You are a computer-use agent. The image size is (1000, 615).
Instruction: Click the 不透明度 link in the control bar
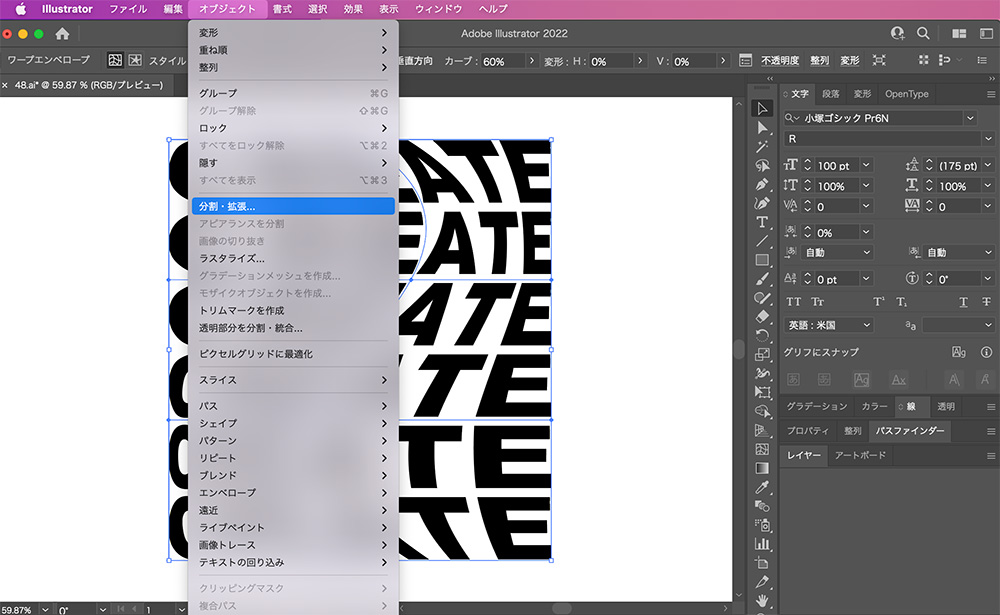tap(779, 61)
